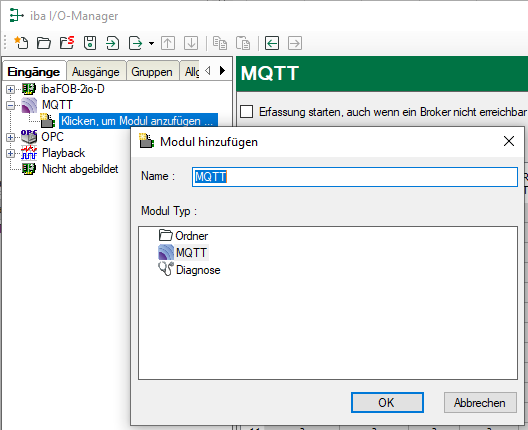Click the 'Klicken, um Modul anzufügen' tree entry
The image size is (528, 430).
coord(138,121)
